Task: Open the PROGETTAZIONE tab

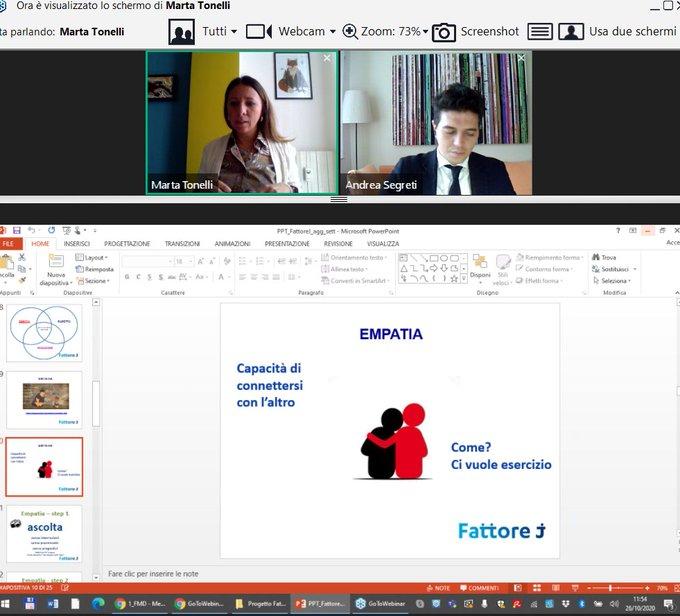Action: coord(127,244)
